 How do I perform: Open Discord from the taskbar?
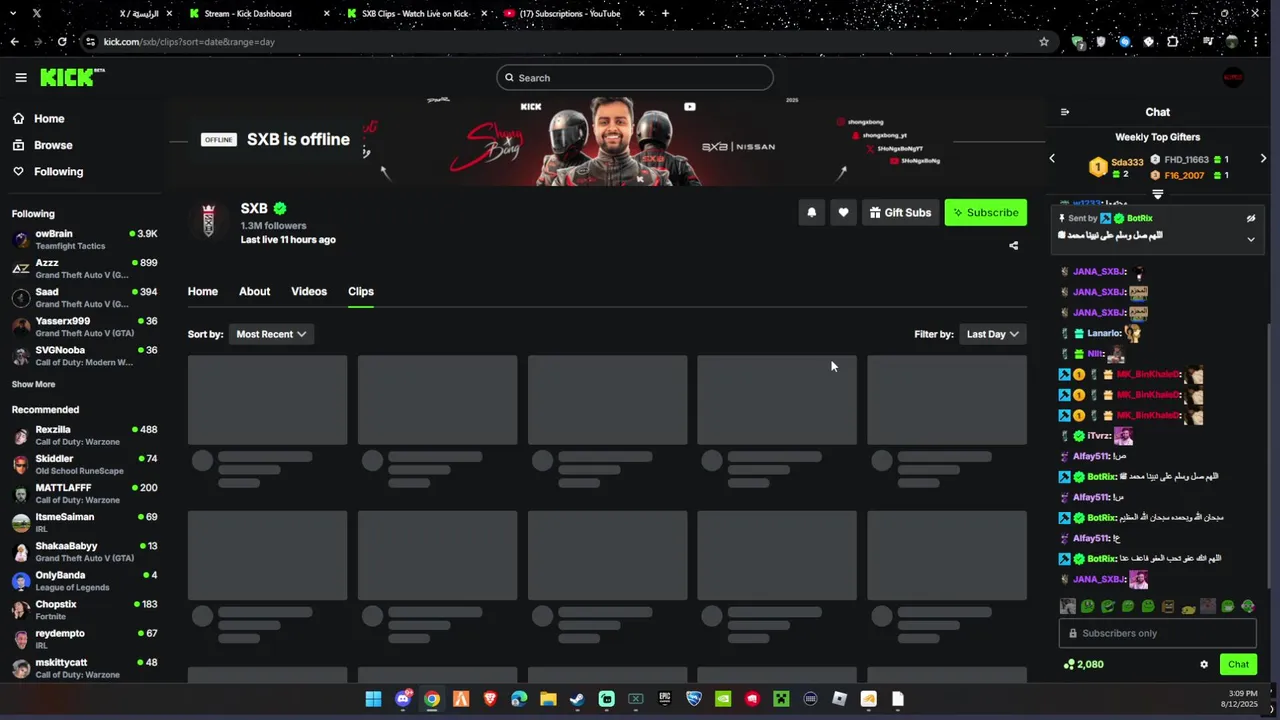(403, 699)
